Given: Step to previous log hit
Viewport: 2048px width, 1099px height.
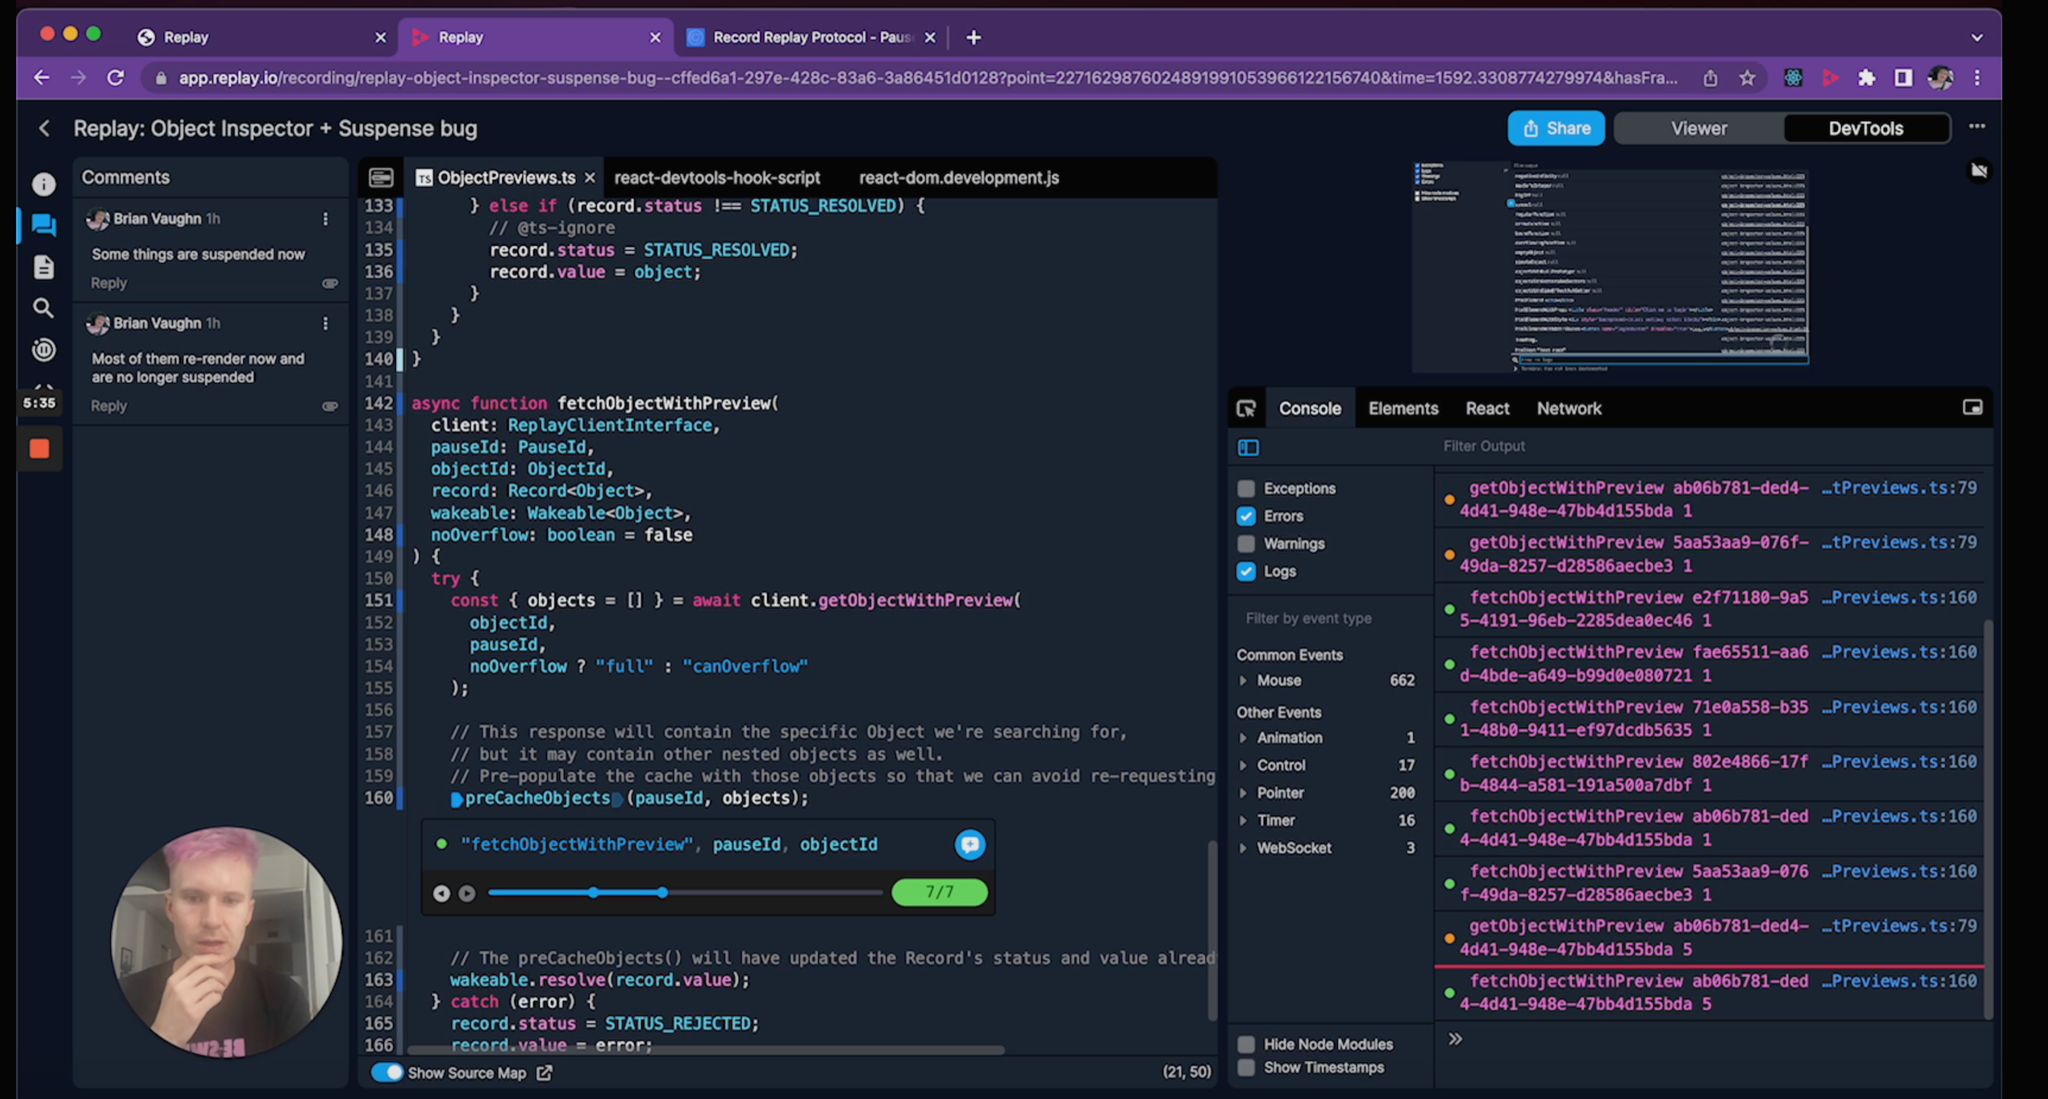Looking at the screenshot, I should (441, 893).
